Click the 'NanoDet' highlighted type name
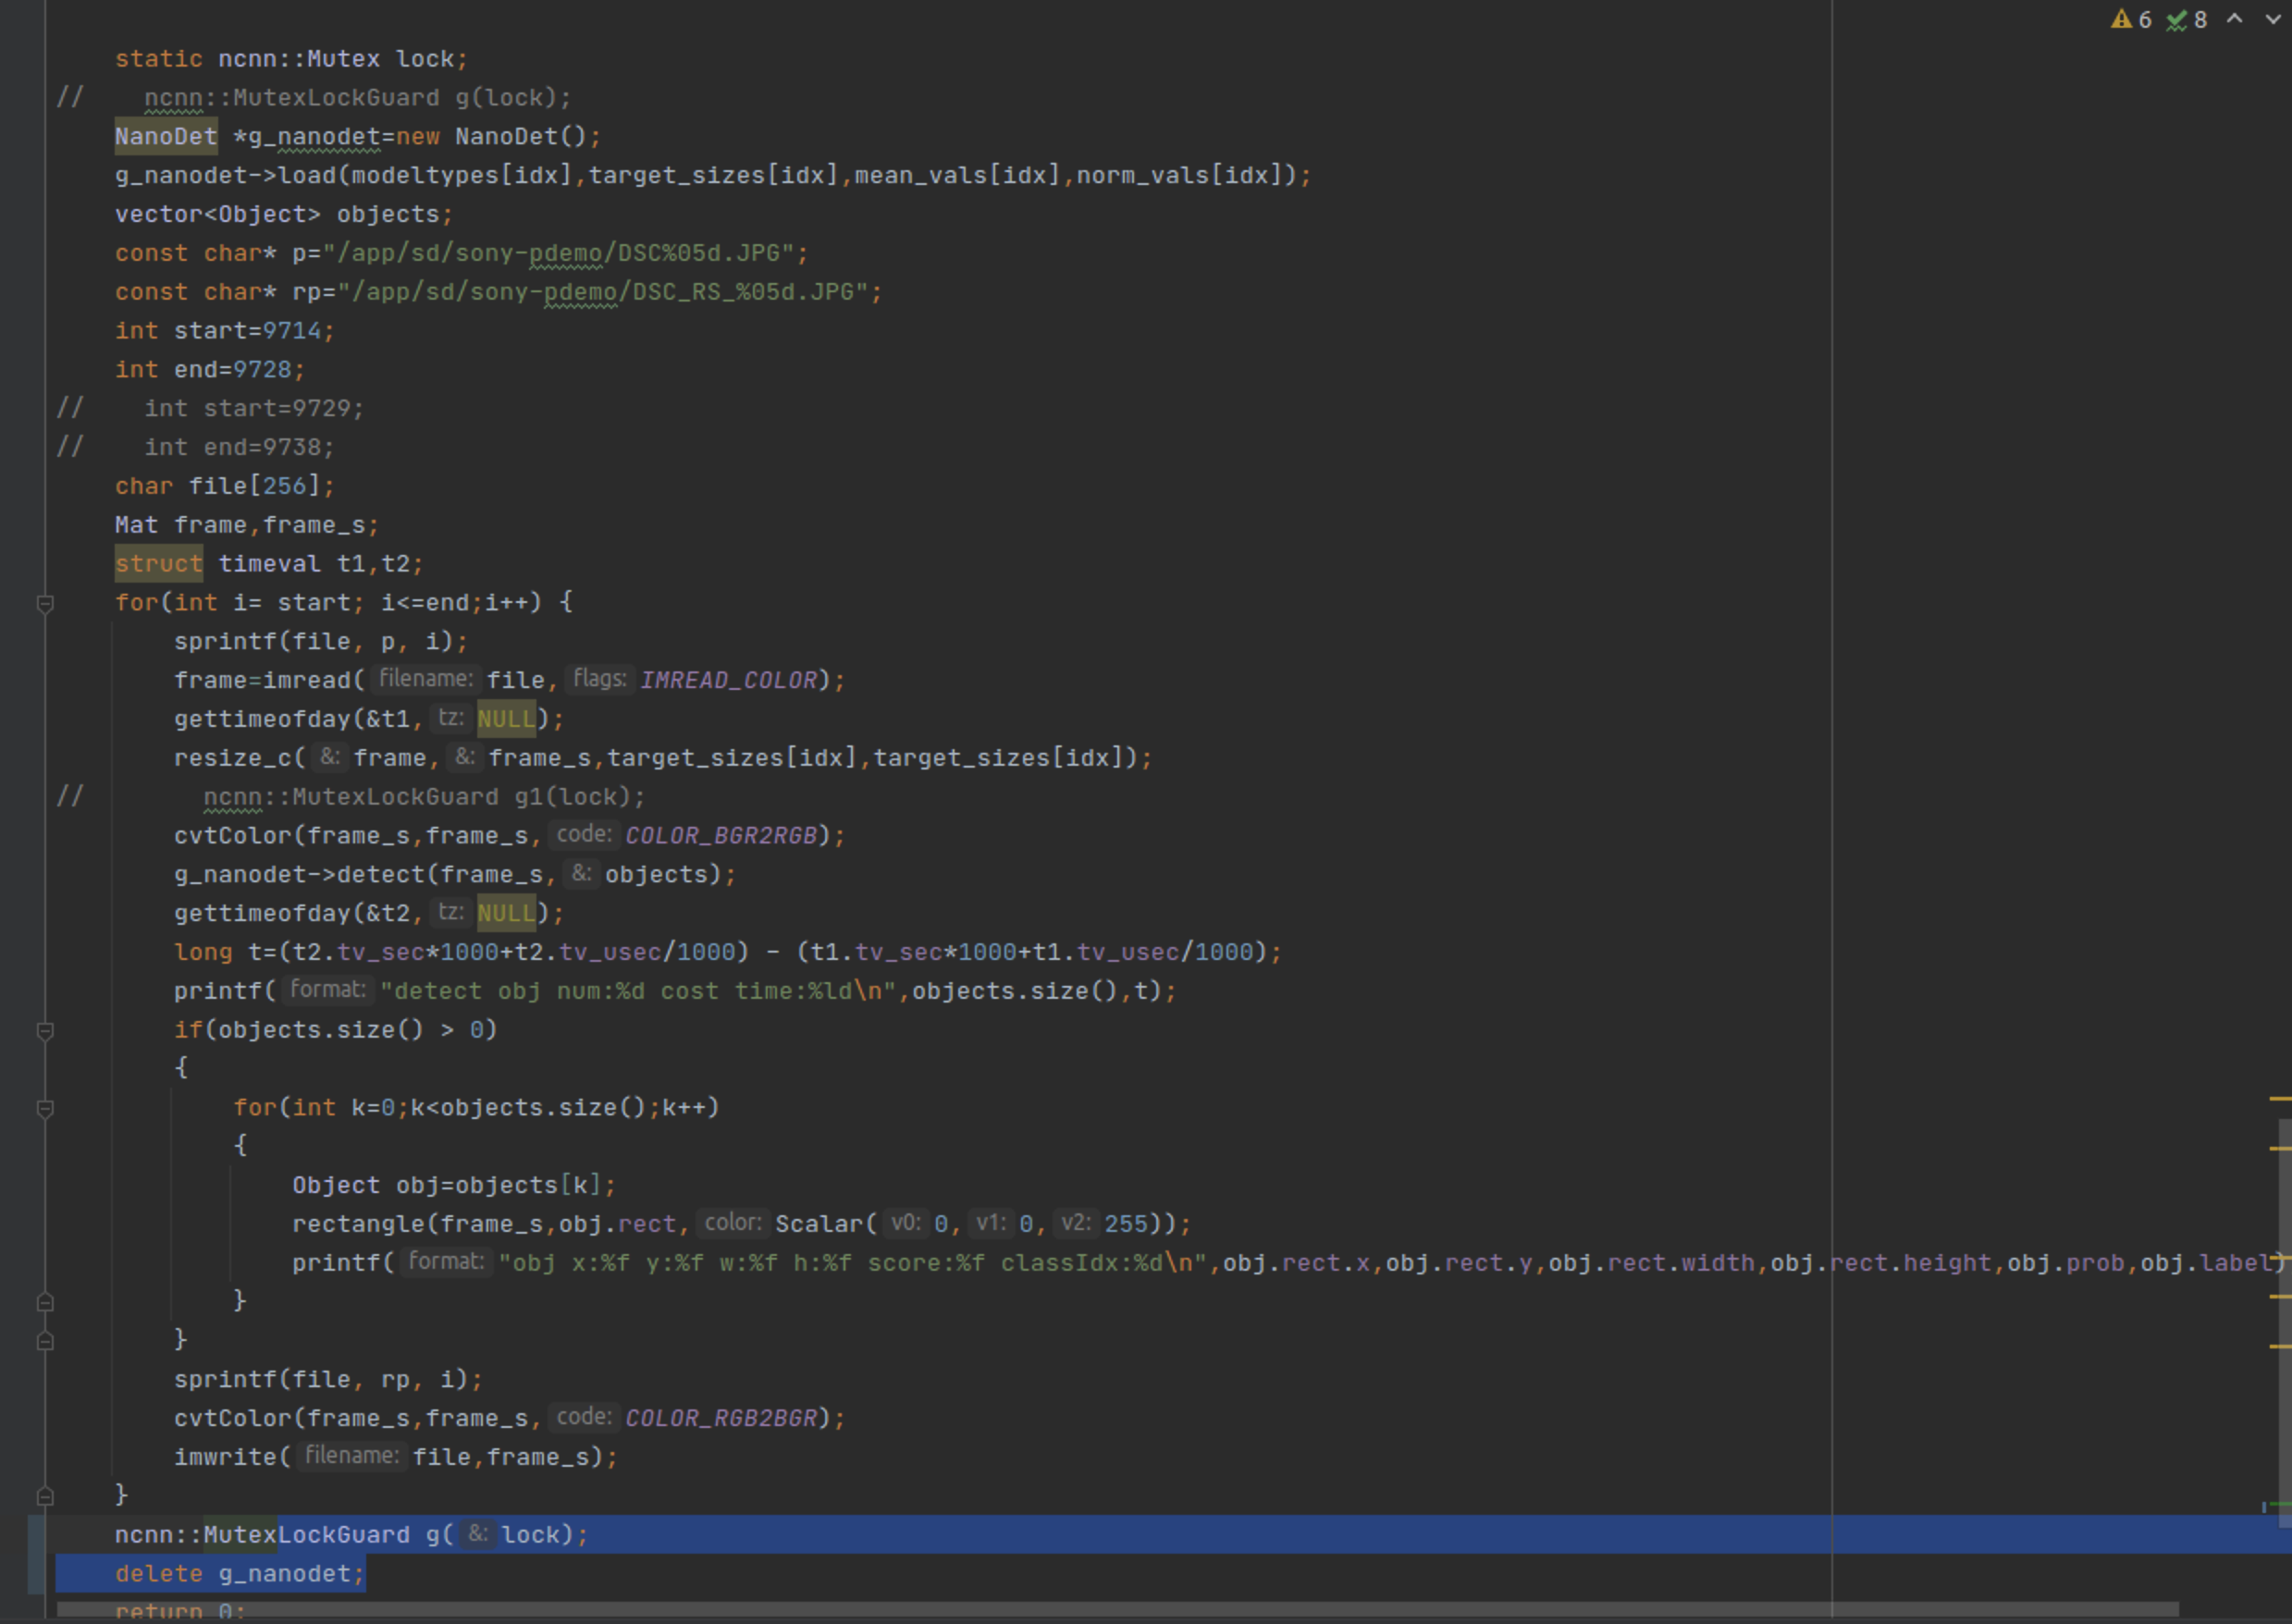 [x=165, y=136]
